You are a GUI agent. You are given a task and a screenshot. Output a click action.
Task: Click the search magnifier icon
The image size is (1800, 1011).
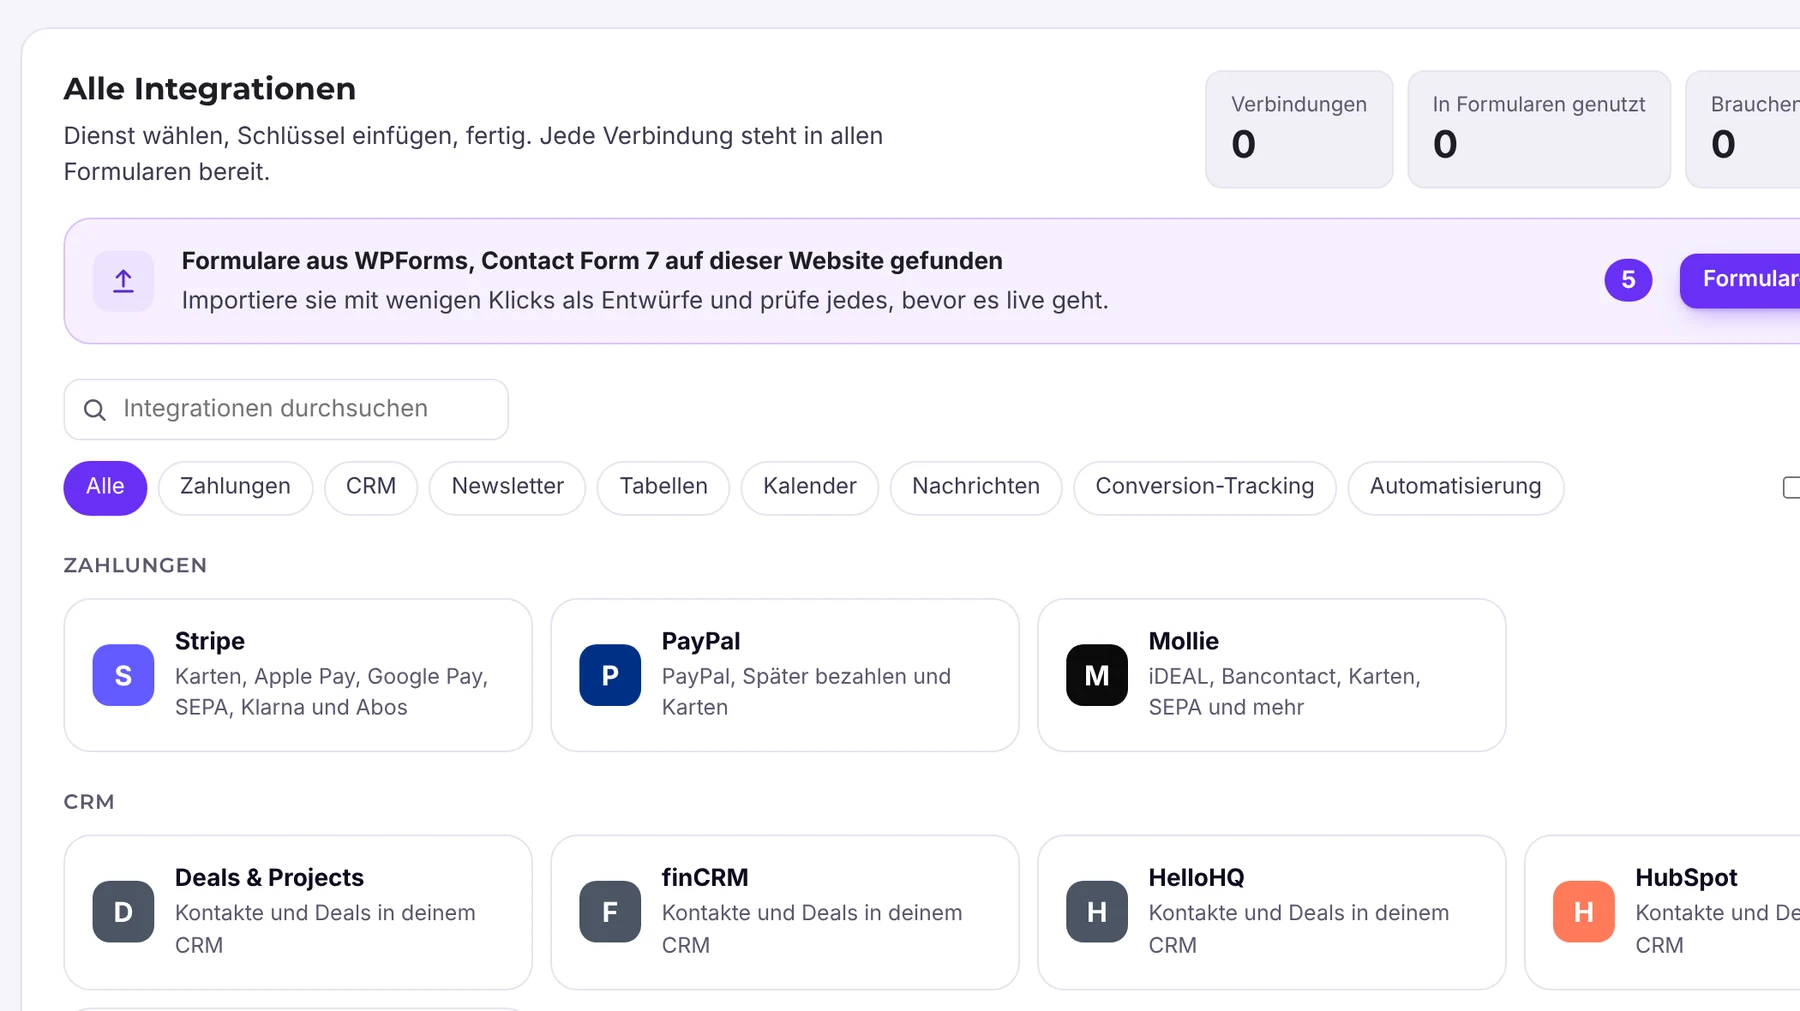coord(95,410)
